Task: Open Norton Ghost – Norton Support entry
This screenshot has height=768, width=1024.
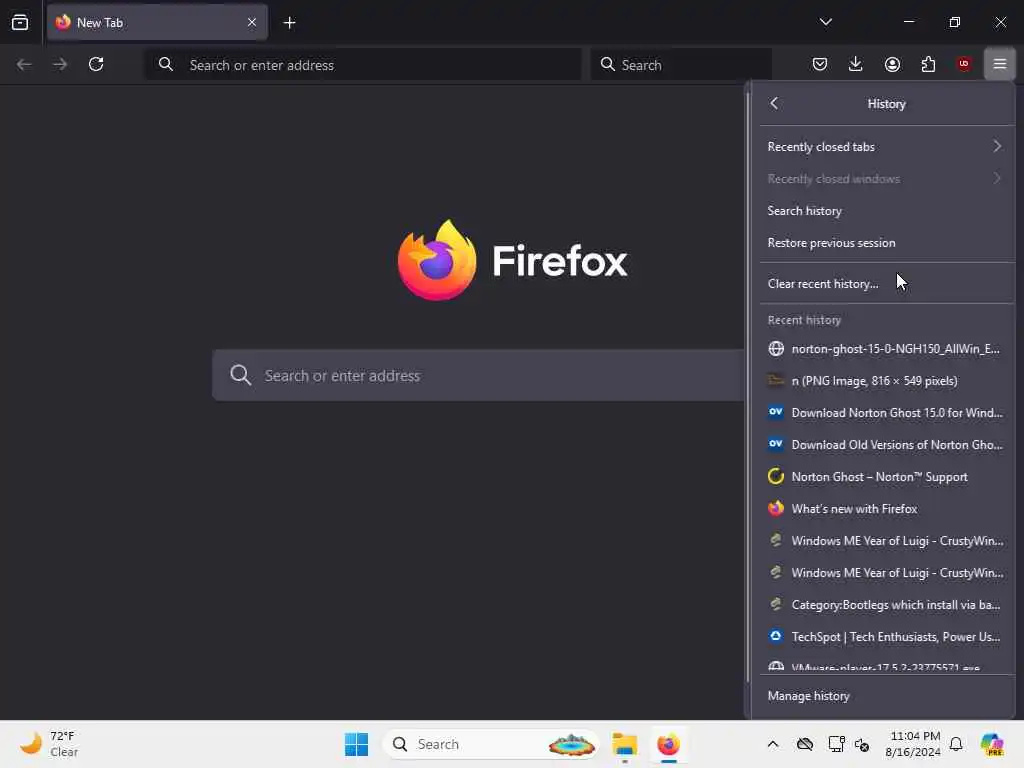Action: (x=886, y=477)
